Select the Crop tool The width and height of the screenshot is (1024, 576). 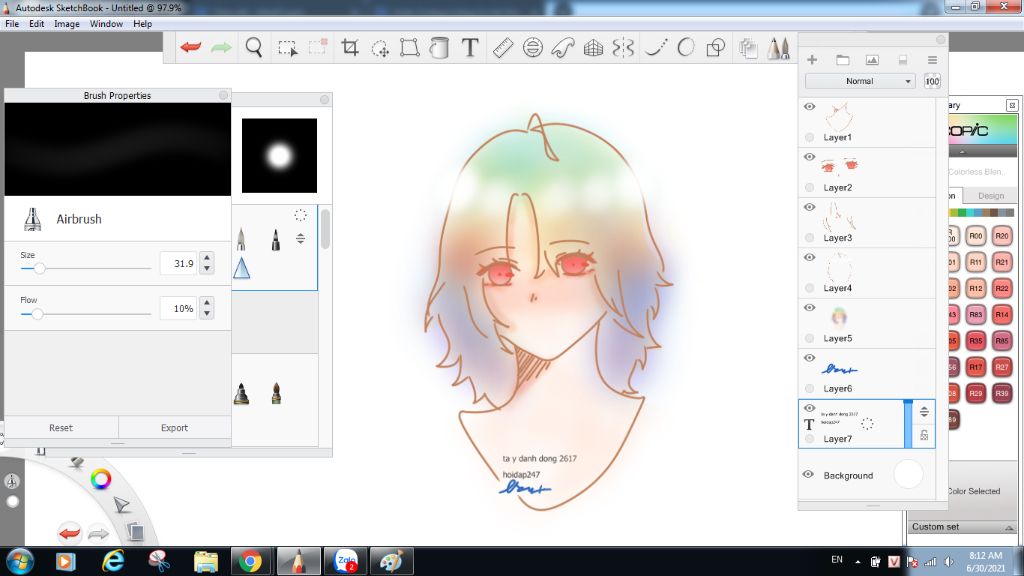tap(350, 48)
